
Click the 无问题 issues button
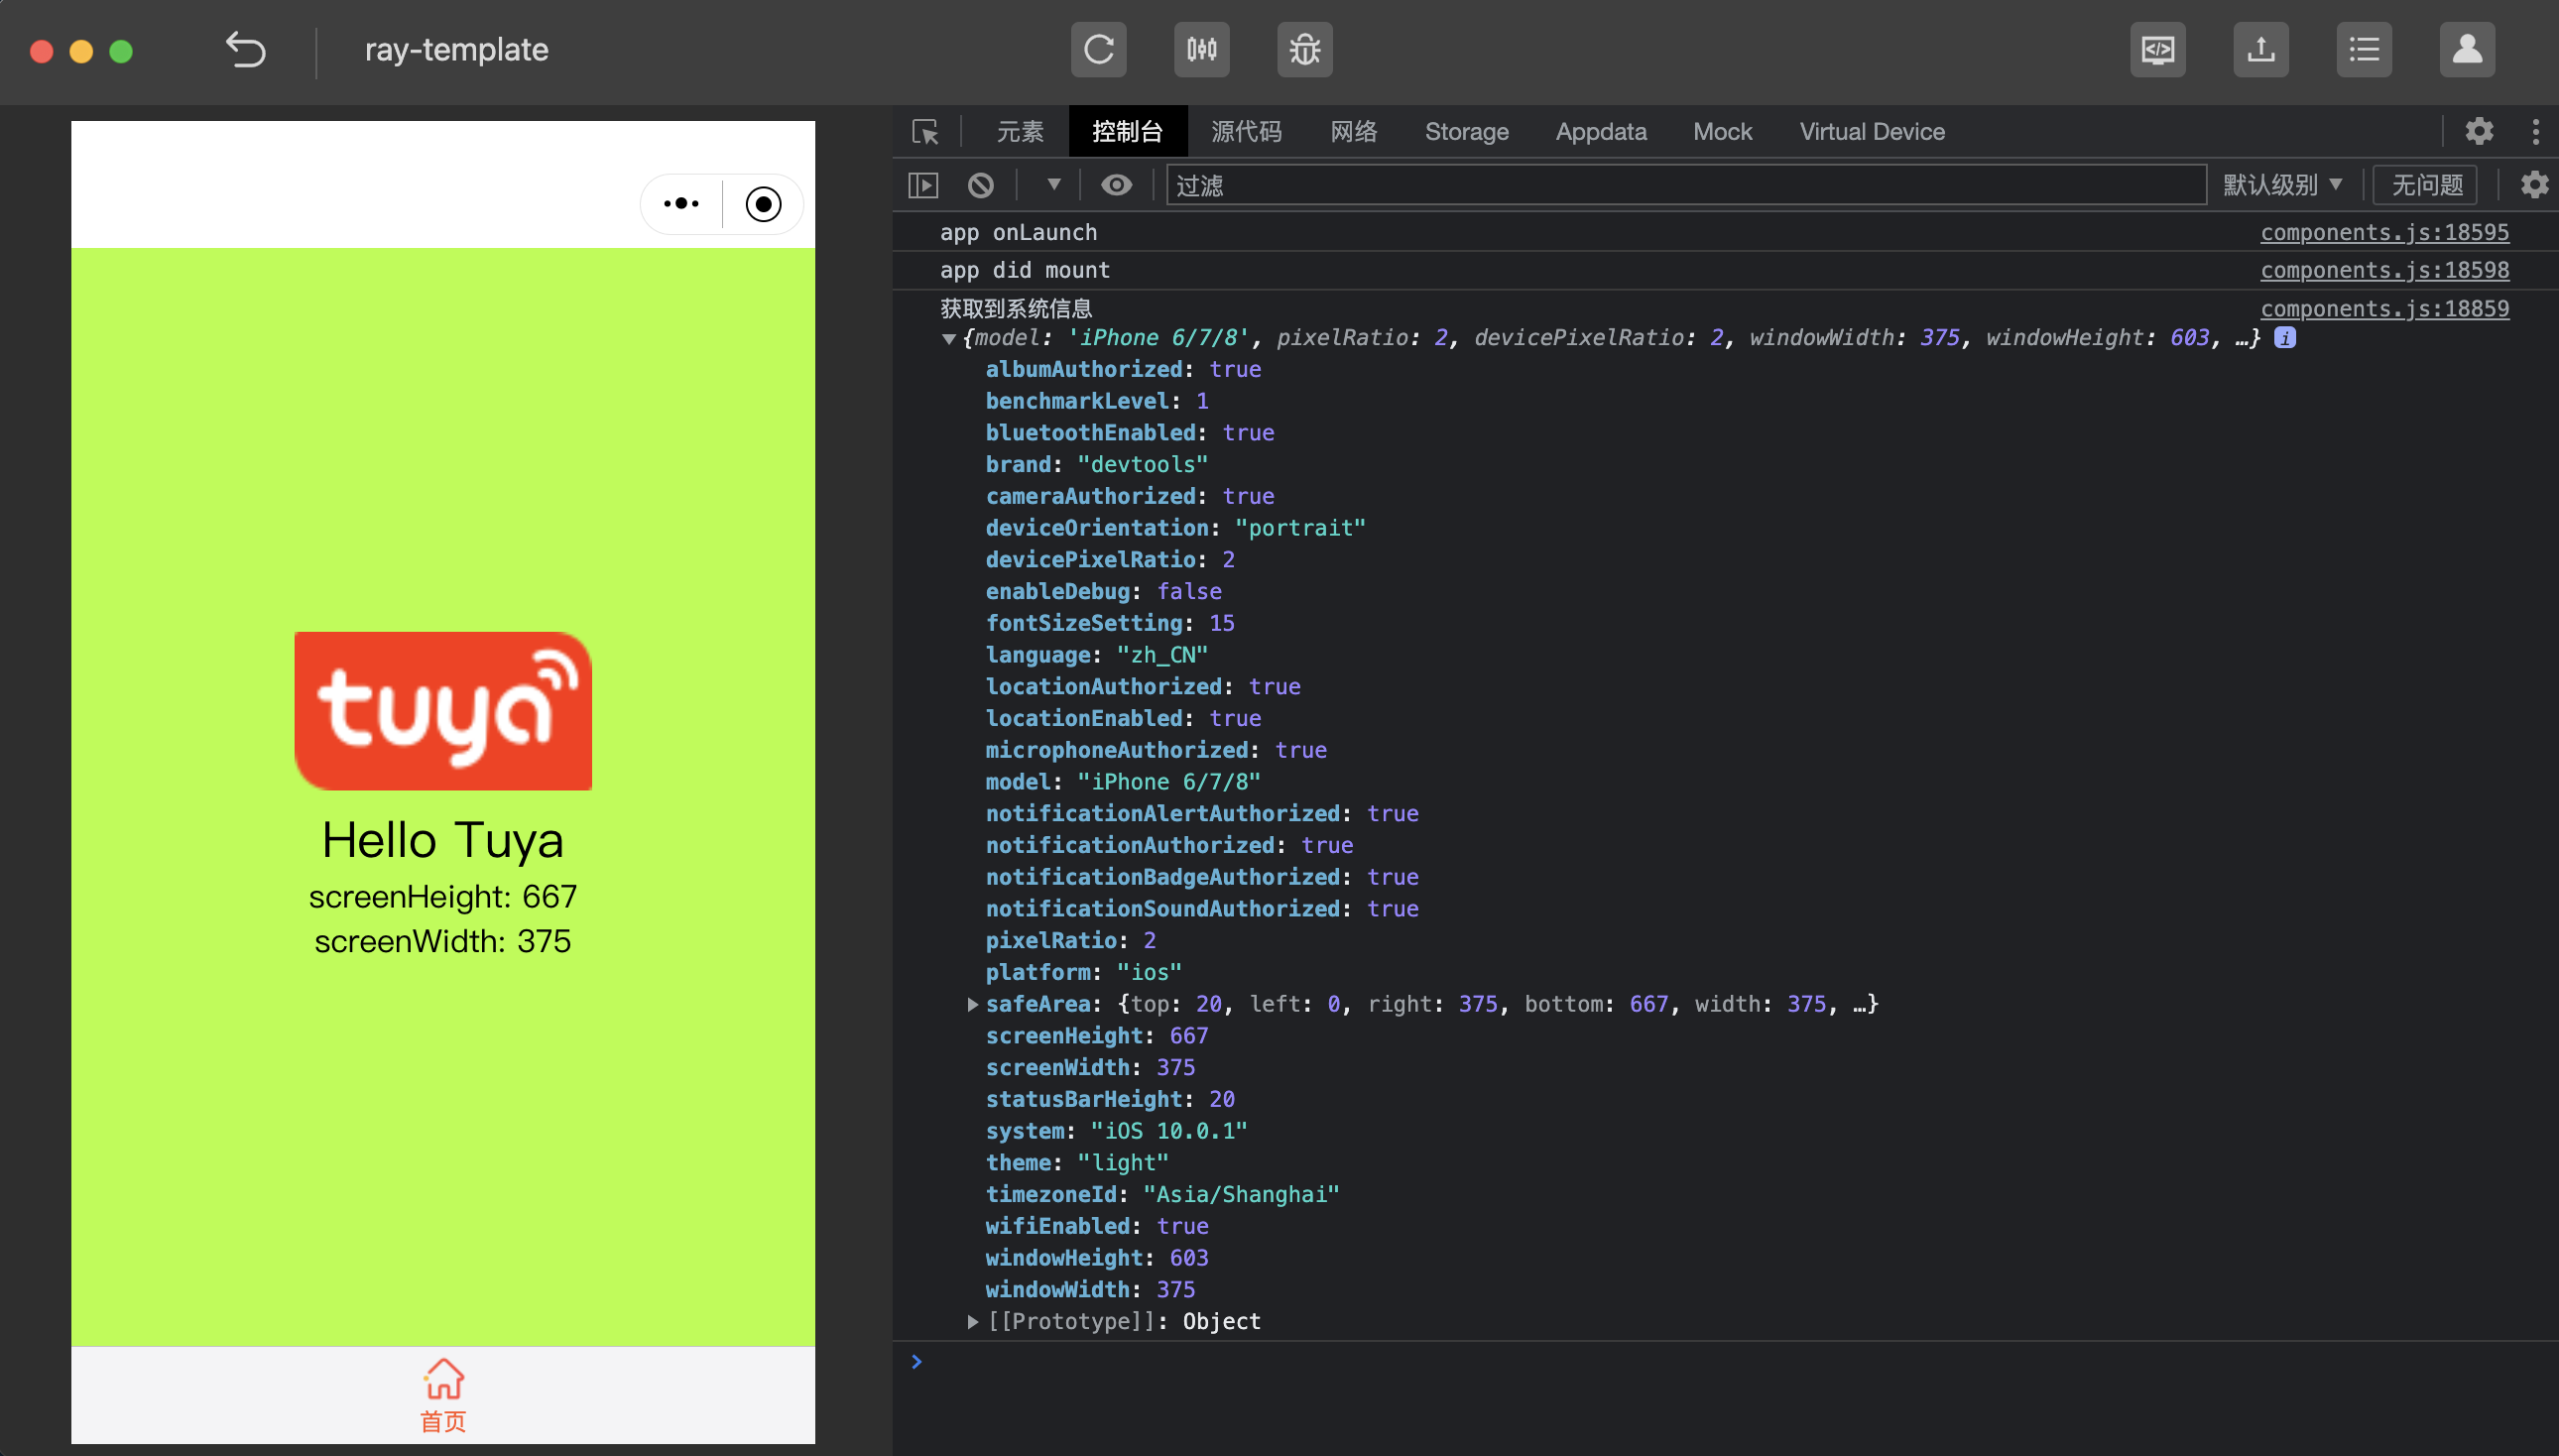2426,185
